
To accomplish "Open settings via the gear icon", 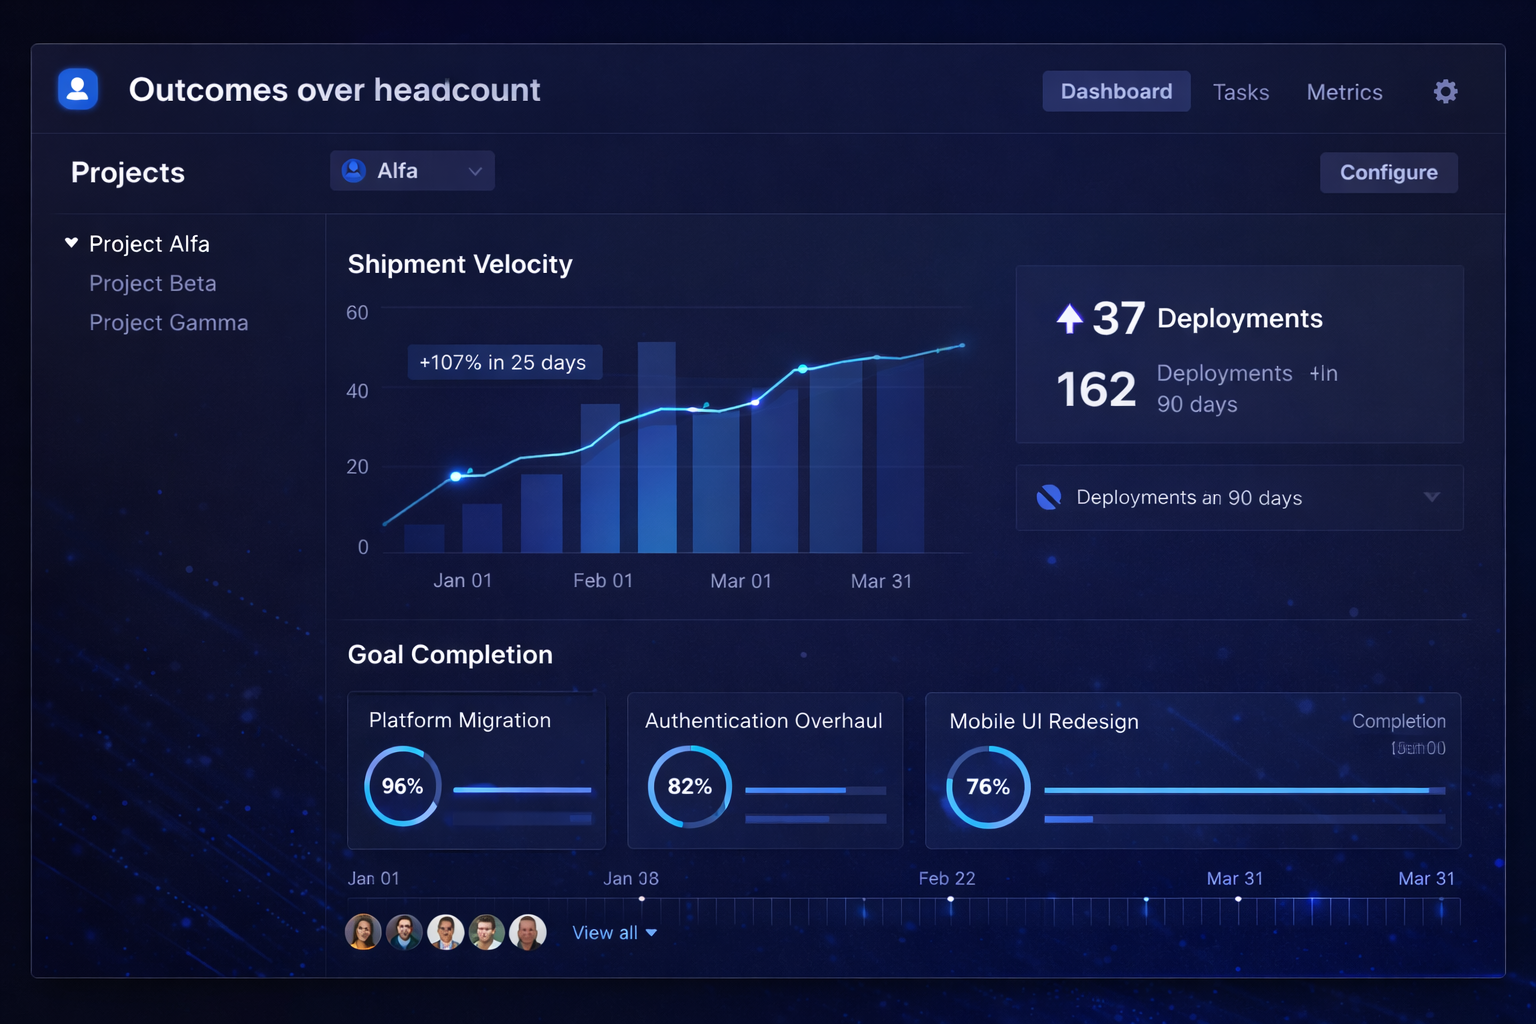I will (1445, 92).
